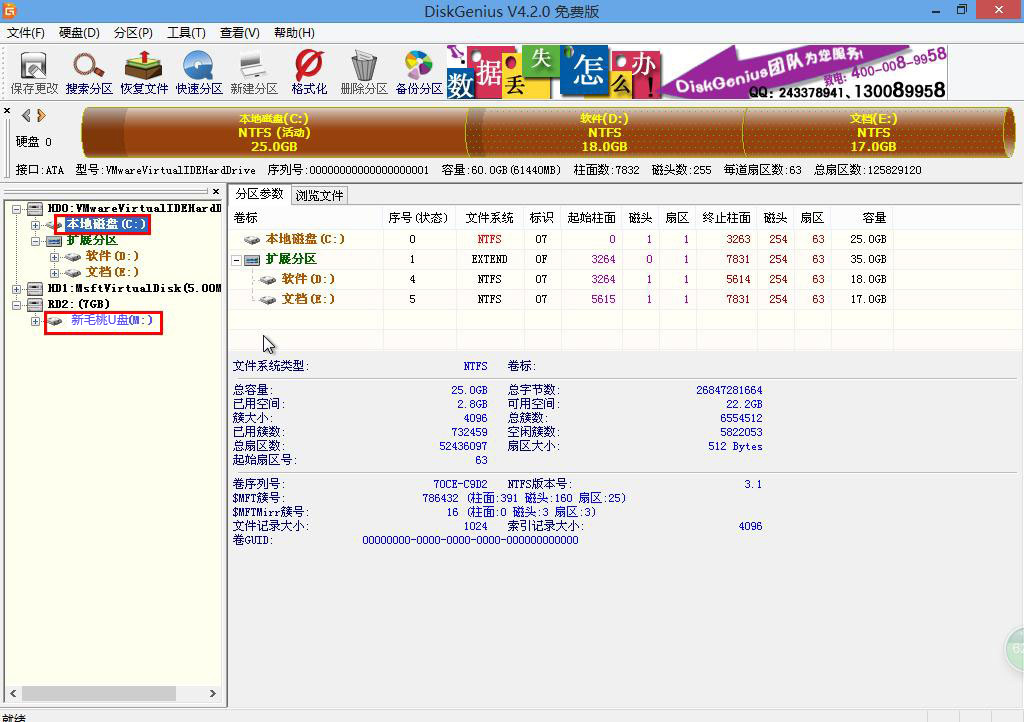Select 文档(E:) in the left tree
The width and height of the screenshot is (1024, 722).
click(112, 272)
